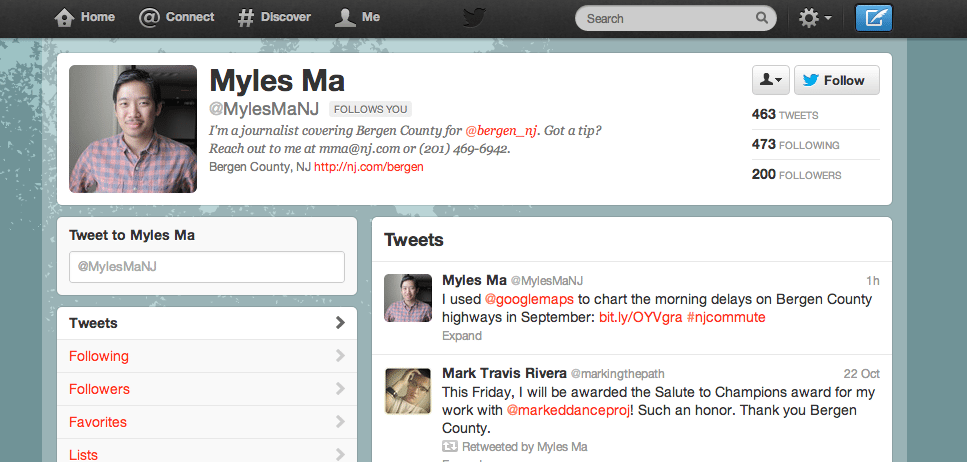Open the Me menu item
This screenshot has width=967, height=462.
point(357,17)
